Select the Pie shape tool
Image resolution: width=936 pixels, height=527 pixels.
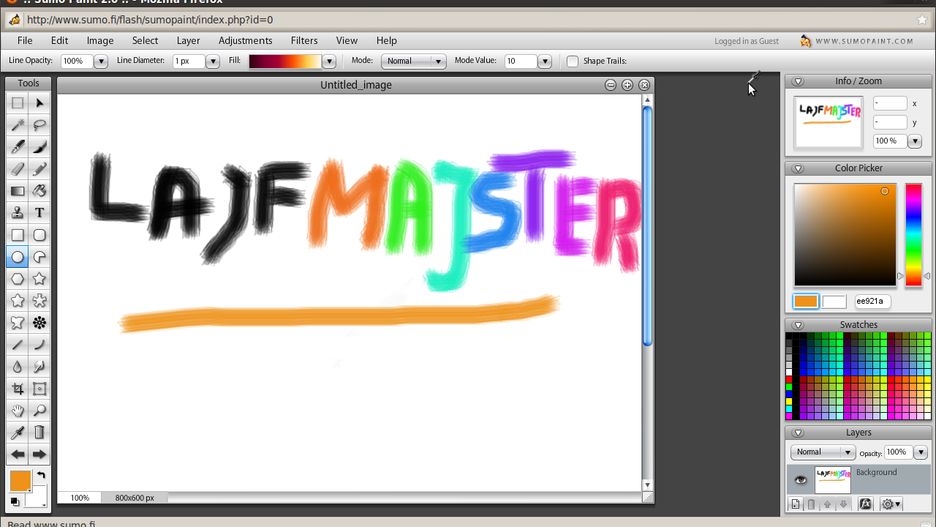[39, 257]
